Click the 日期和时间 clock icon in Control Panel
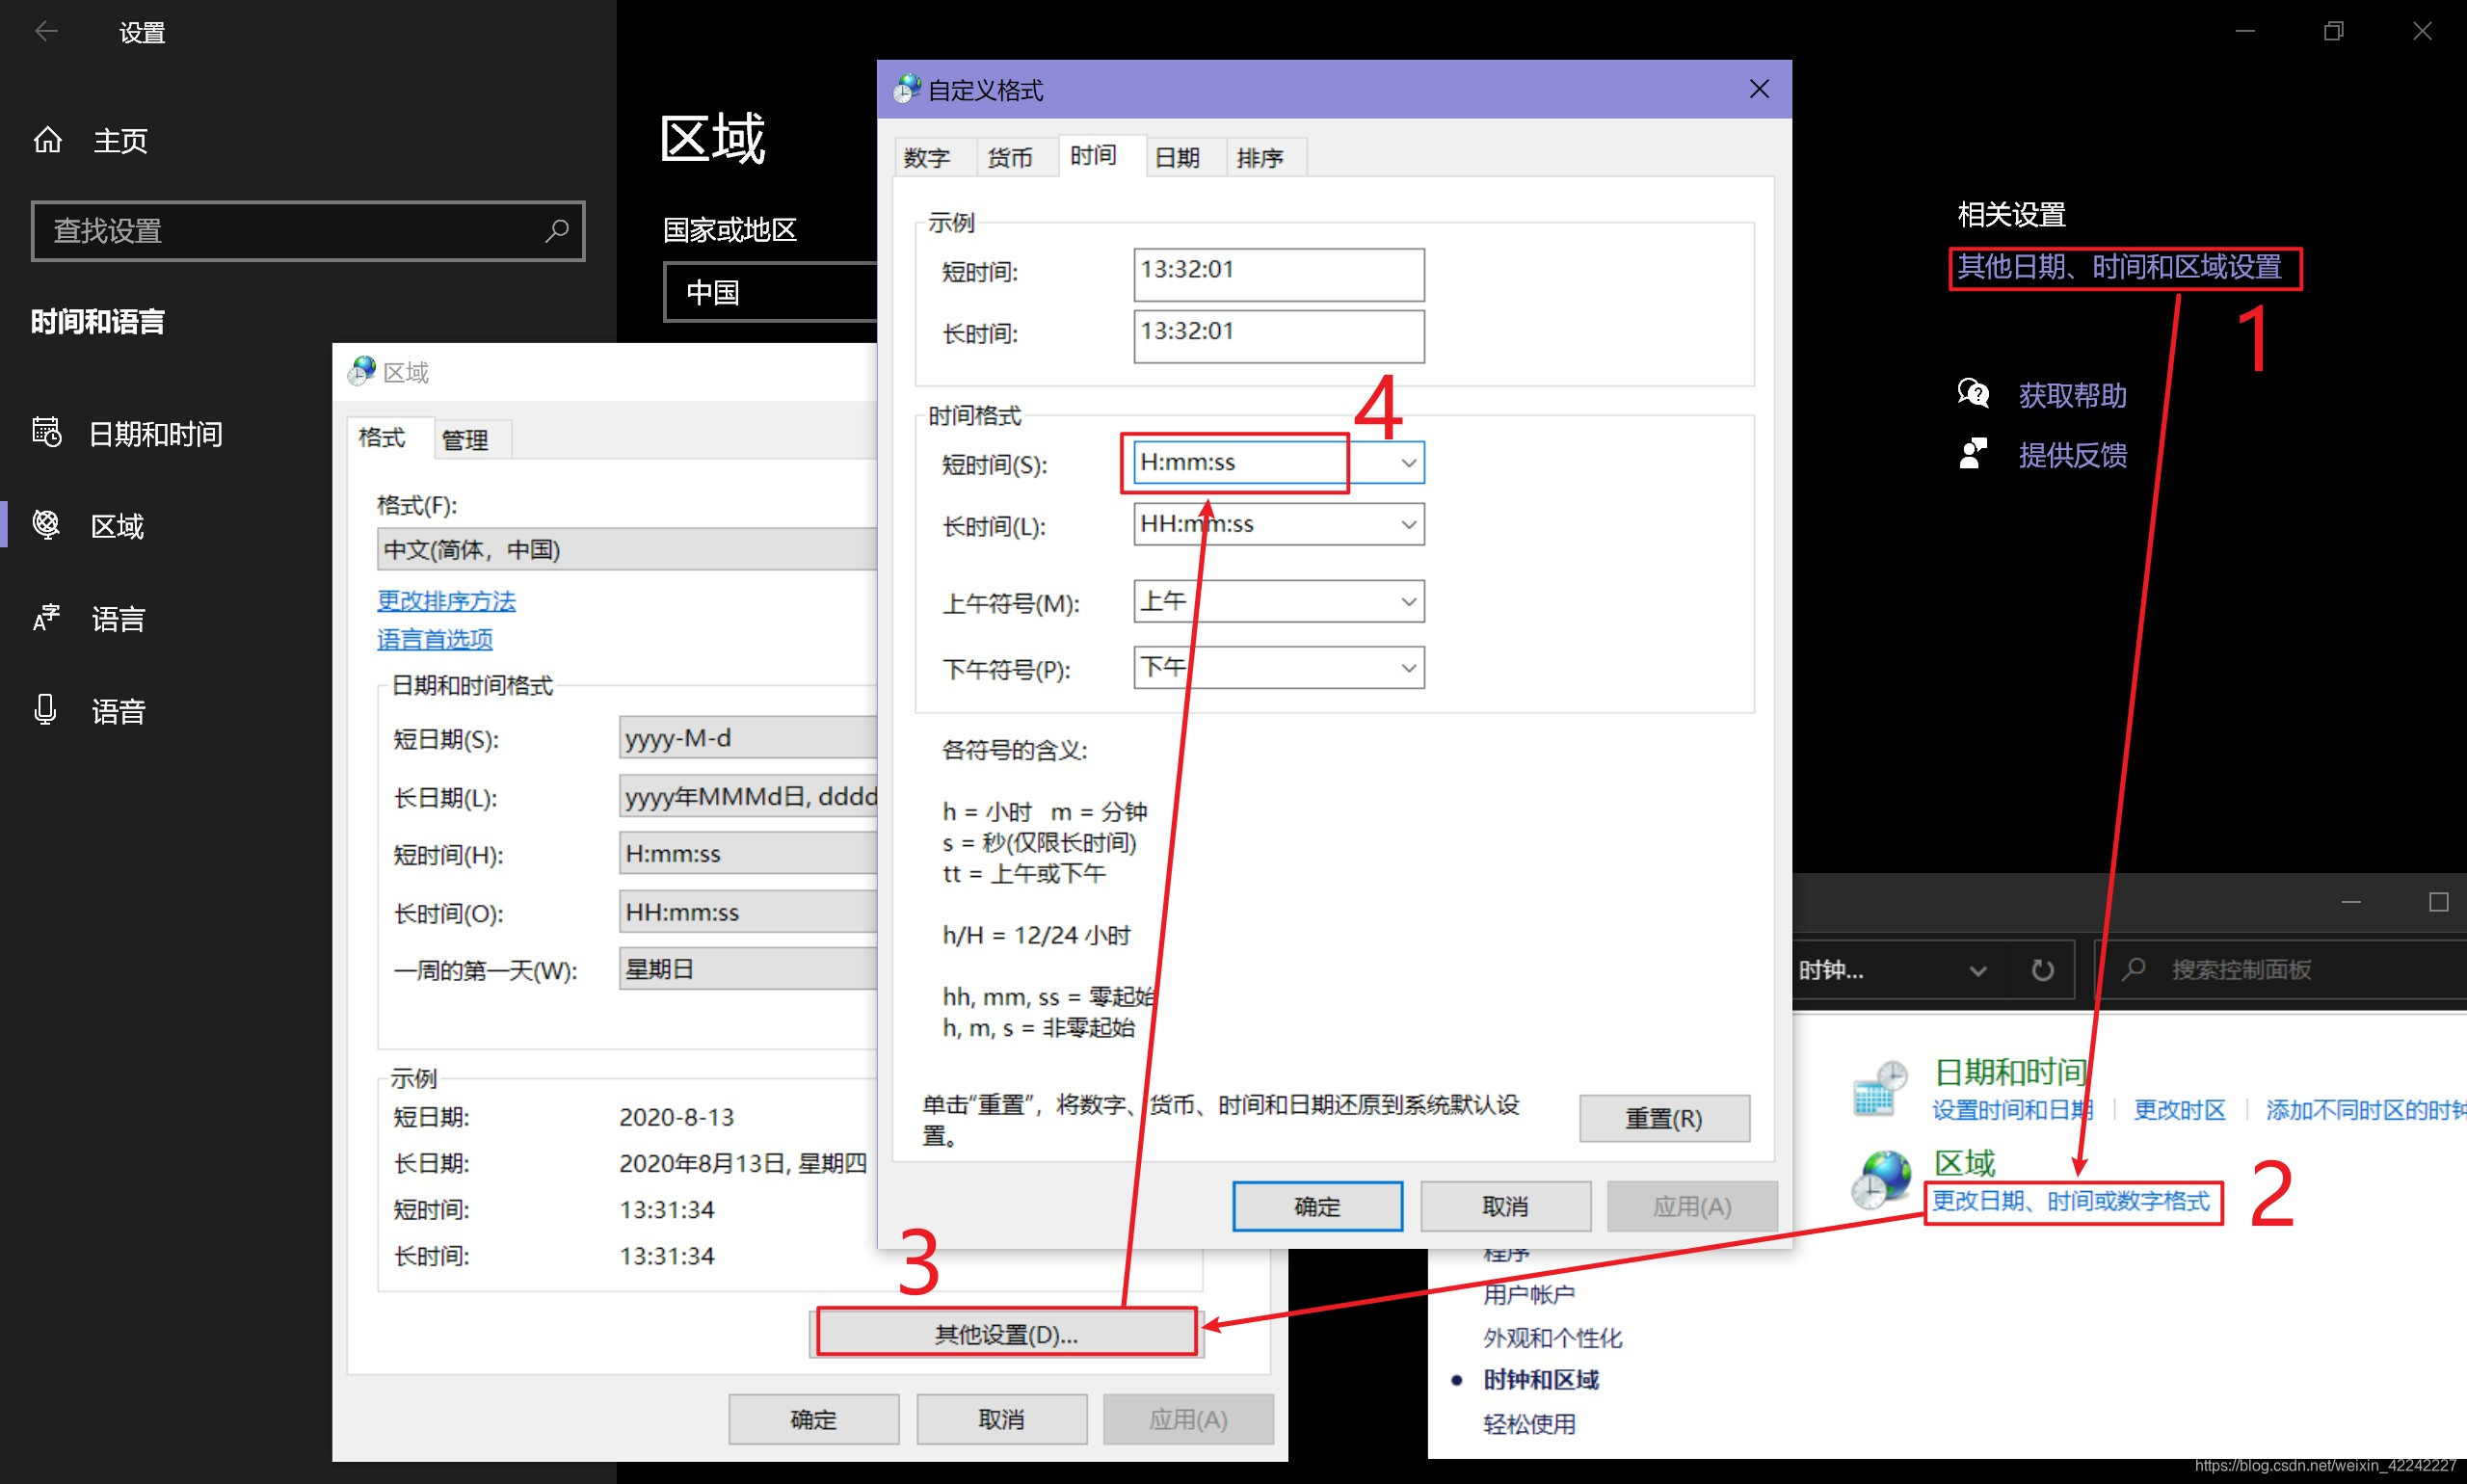 click(1879, 1088)
